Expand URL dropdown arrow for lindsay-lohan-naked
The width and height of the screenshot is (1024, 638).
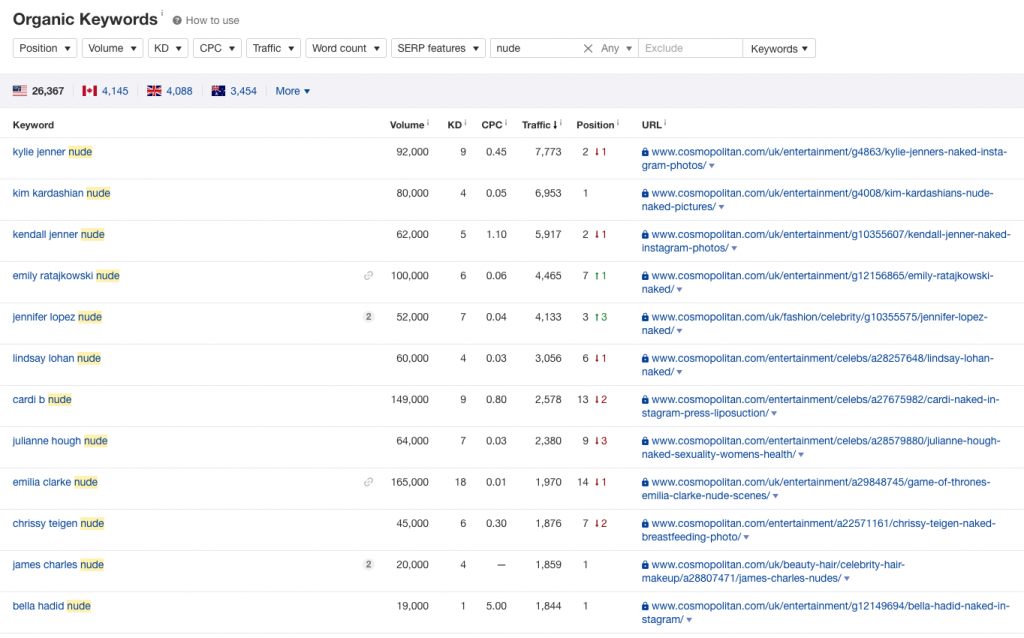click(x=679, y=372)
